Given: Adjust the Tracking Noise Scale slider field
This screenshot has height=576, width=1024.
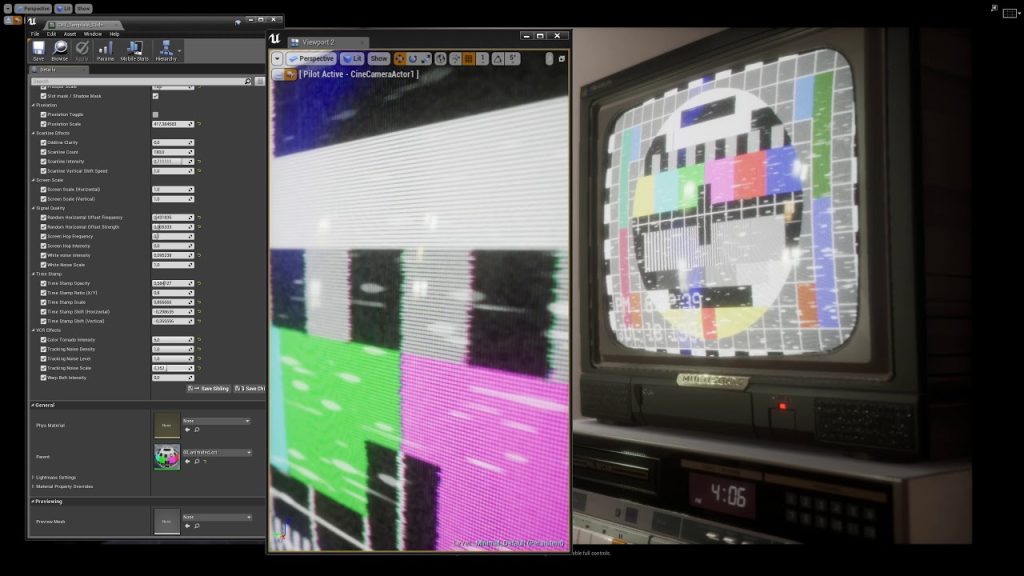Looking at the screenshot, I should point(173,368).
